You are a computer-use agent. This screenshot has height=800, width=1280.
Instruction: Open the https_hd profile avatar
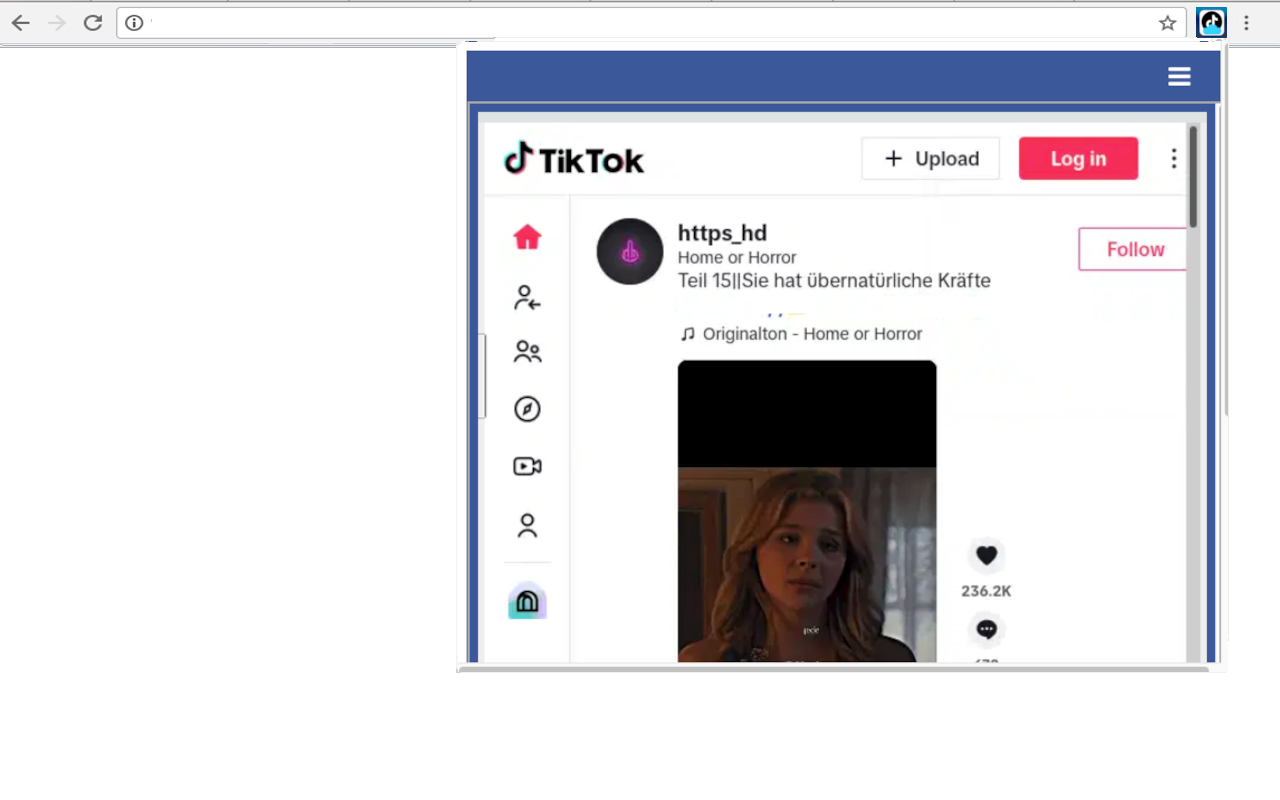630,251
